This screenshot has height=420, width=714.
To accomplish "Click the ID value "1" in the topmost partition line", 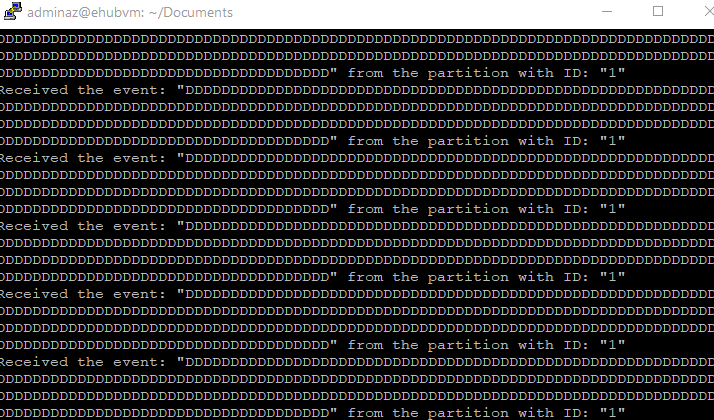I will pos(612,73).
